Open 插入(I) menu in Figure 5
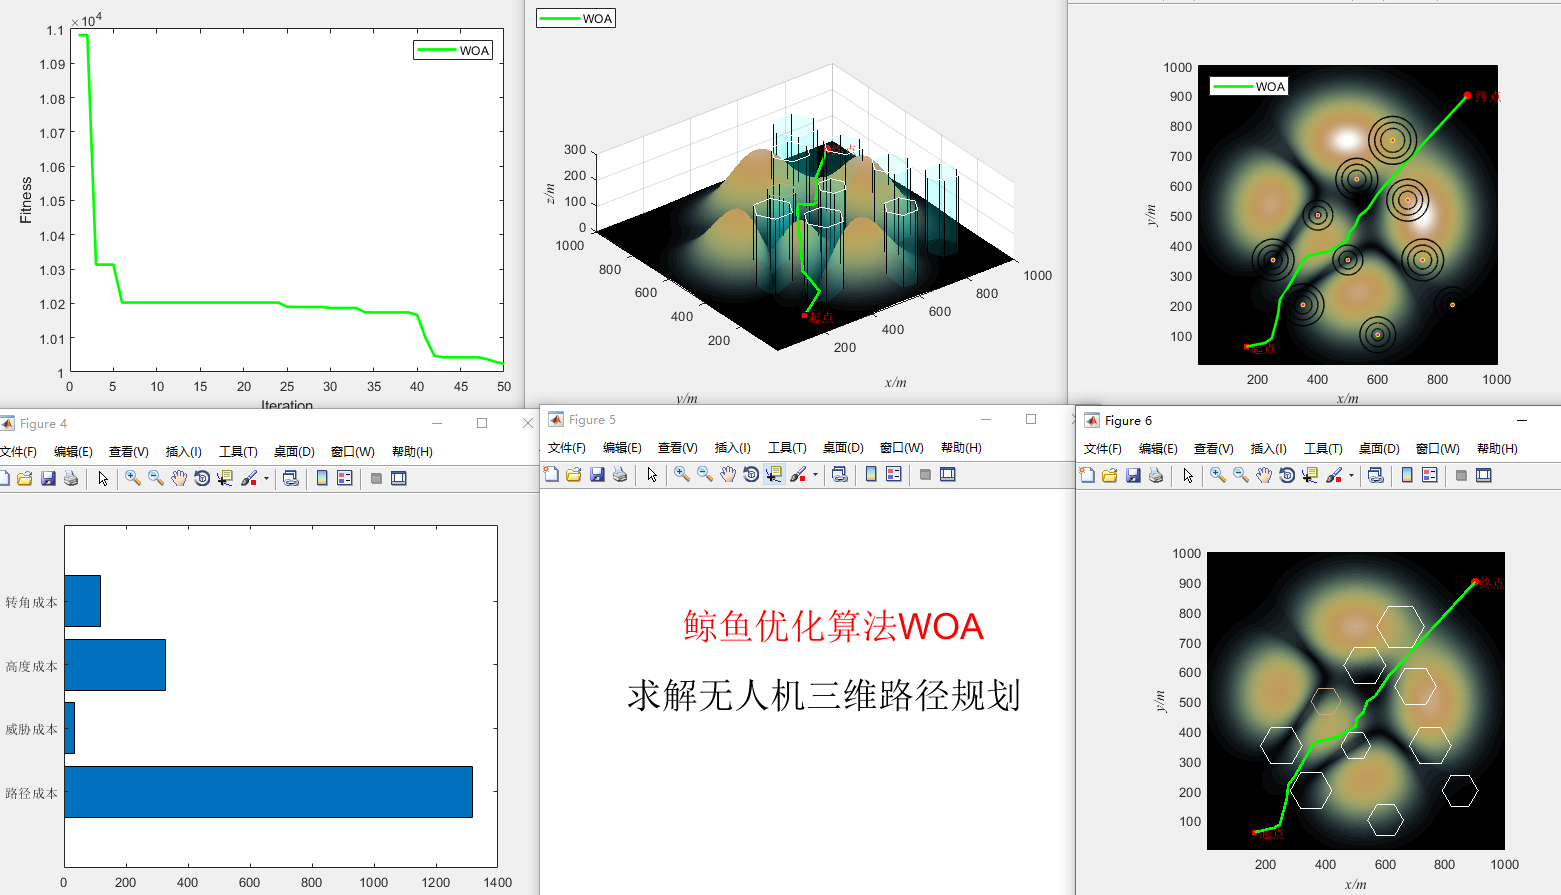This screenshot has height=895, width=1561. [x=732, y=448]
